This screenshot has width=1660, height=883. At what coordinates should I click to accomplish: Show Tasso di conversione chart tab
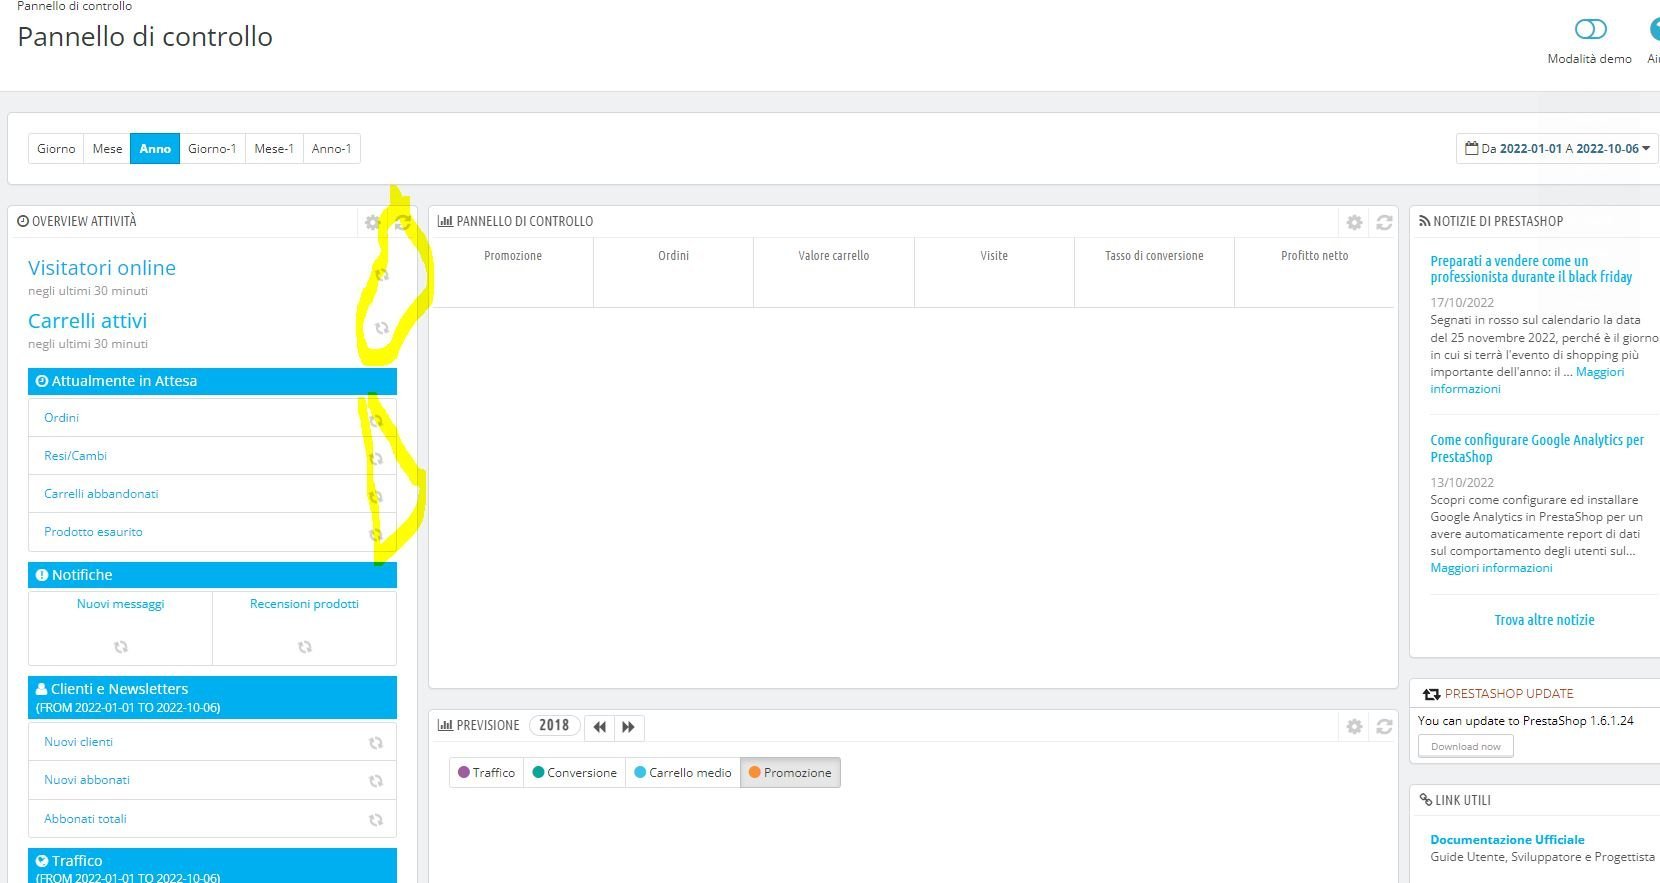pyautogui.click(x=1154, y=272)
